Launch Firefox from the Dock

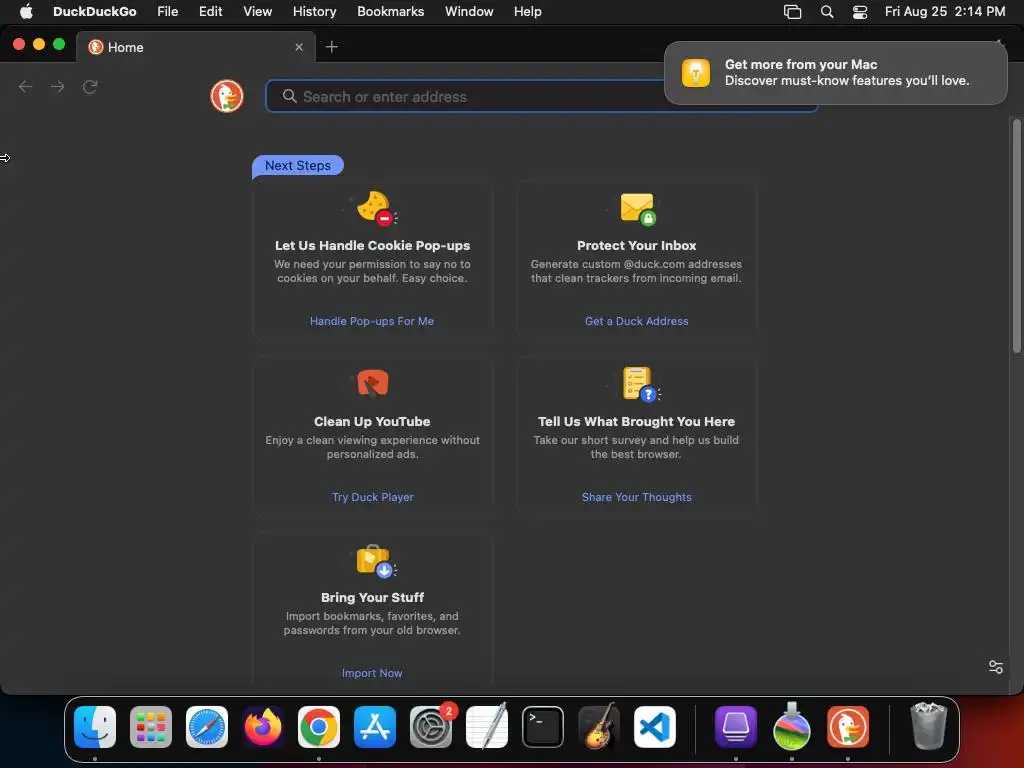(x=263, y=727)
